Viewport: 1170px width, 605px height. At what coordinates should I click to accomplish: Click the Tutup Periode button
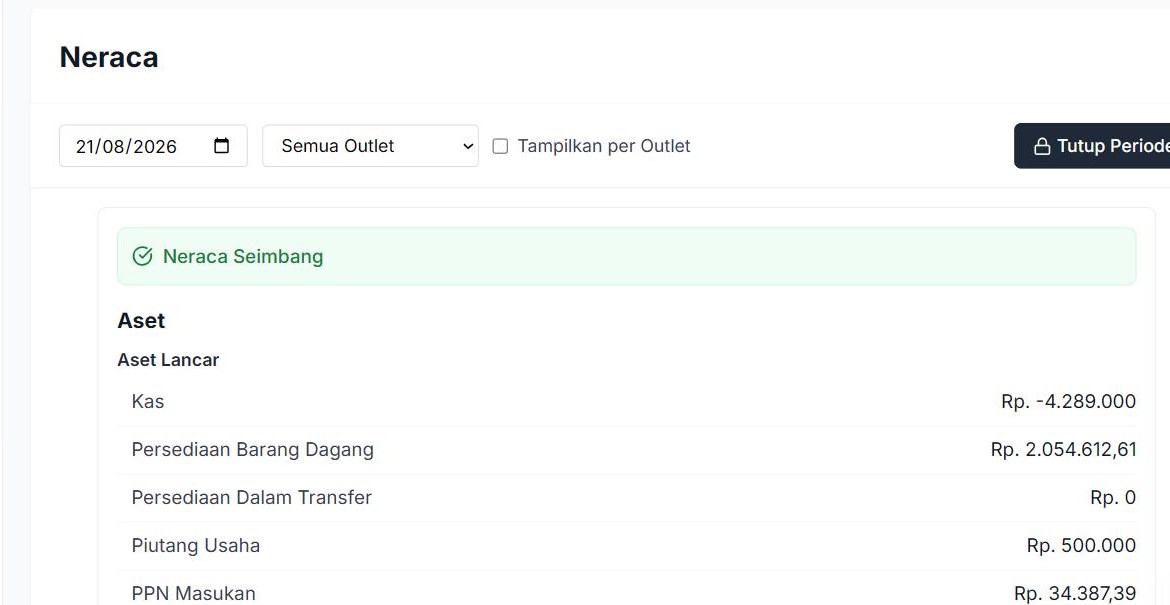click(1092, 145)
